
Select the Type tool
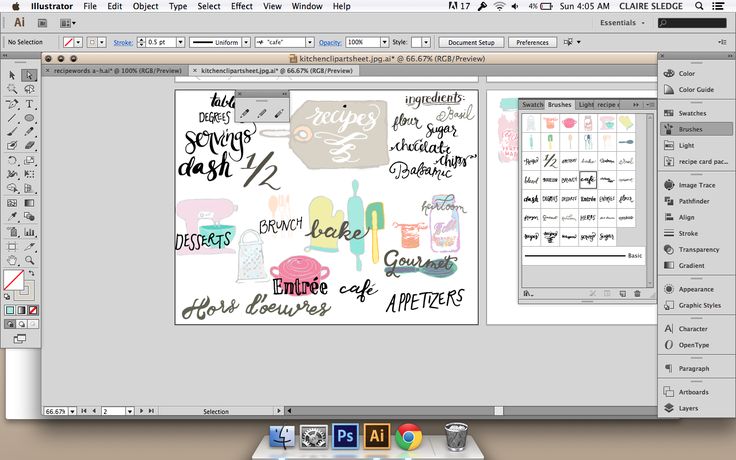[30, 104]
